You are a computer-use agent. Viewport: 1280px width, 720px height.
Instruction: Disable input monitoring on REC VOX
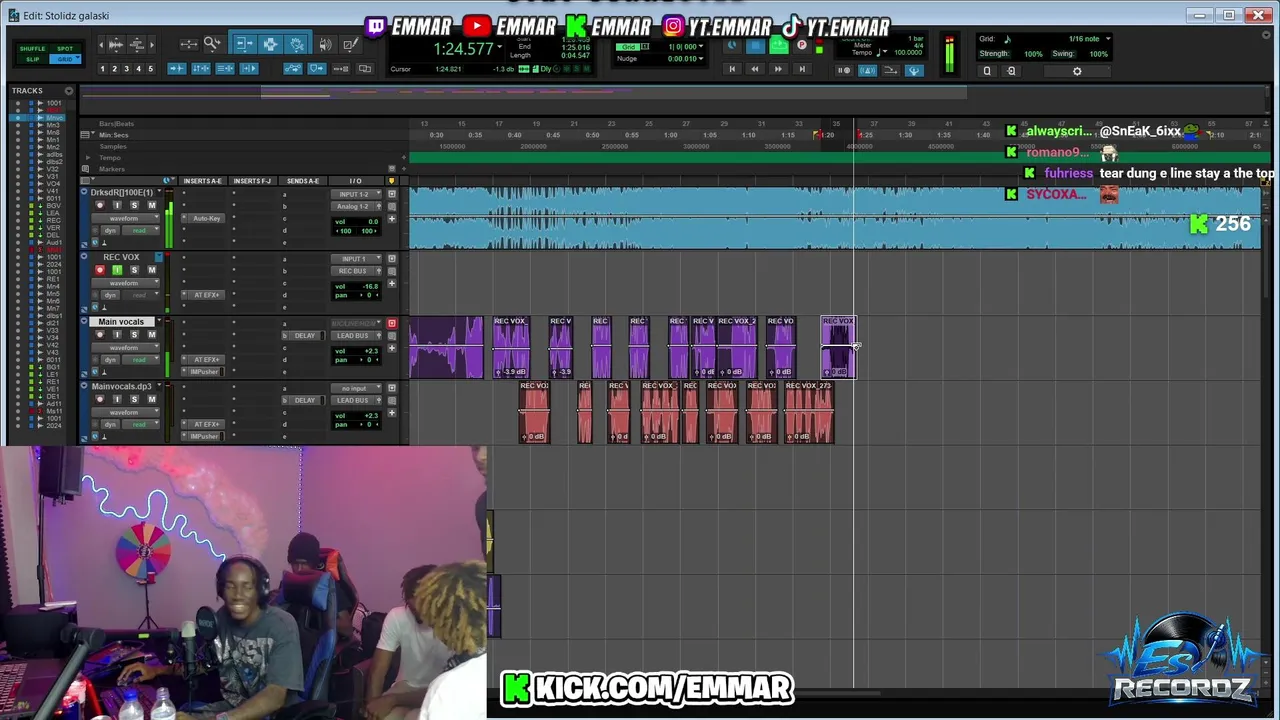click(x=117, y=270)
